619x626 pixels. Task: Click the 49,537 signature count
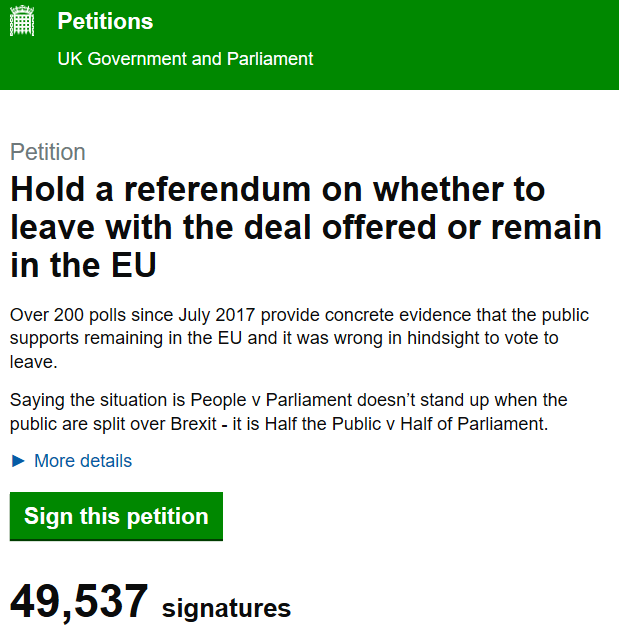coord(79,602)
